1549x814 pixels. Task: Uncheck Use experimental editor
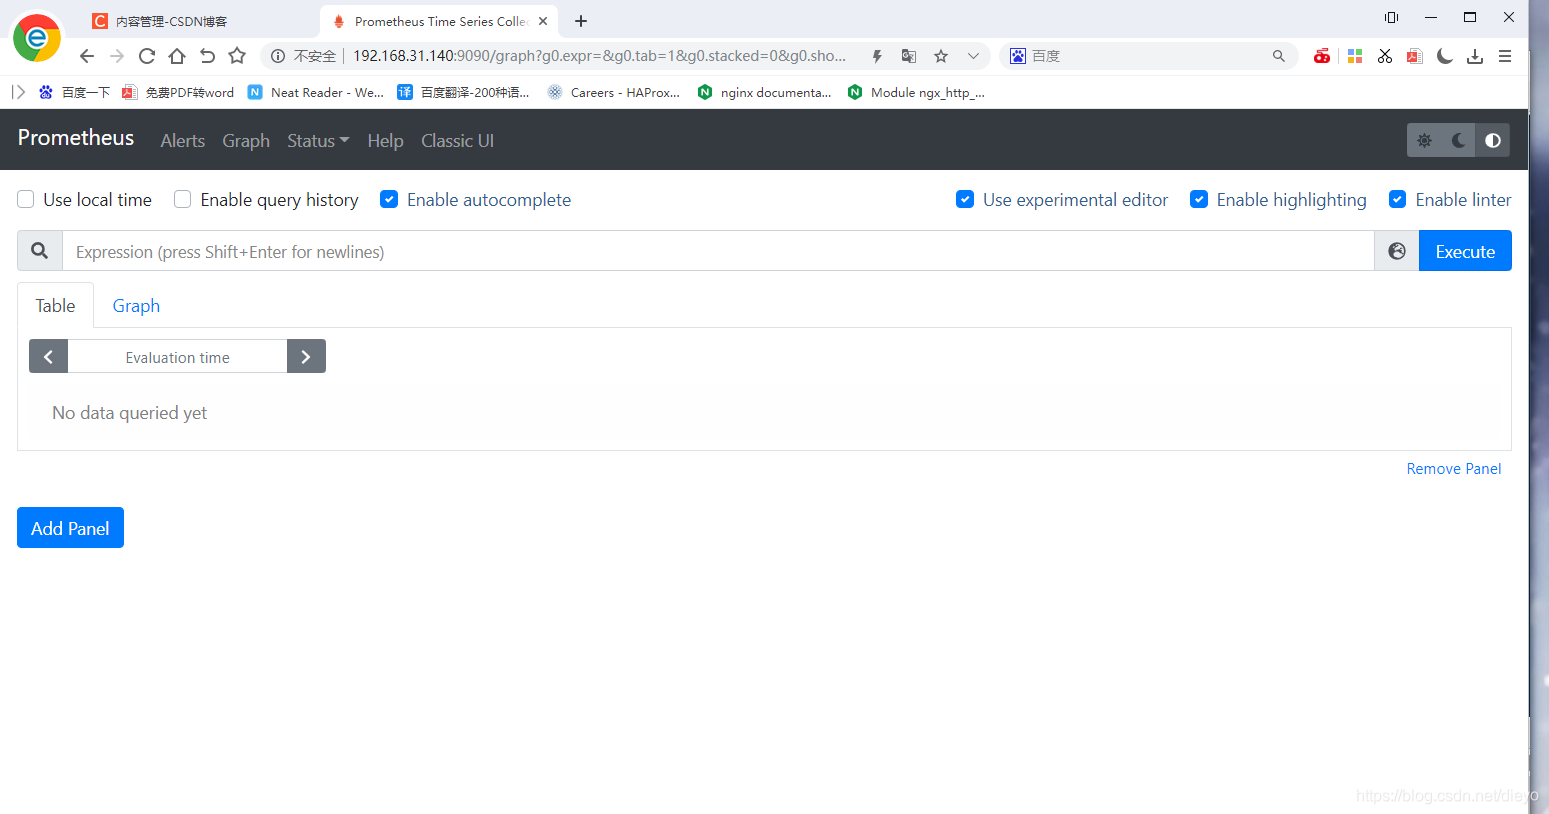coord(965,199)
